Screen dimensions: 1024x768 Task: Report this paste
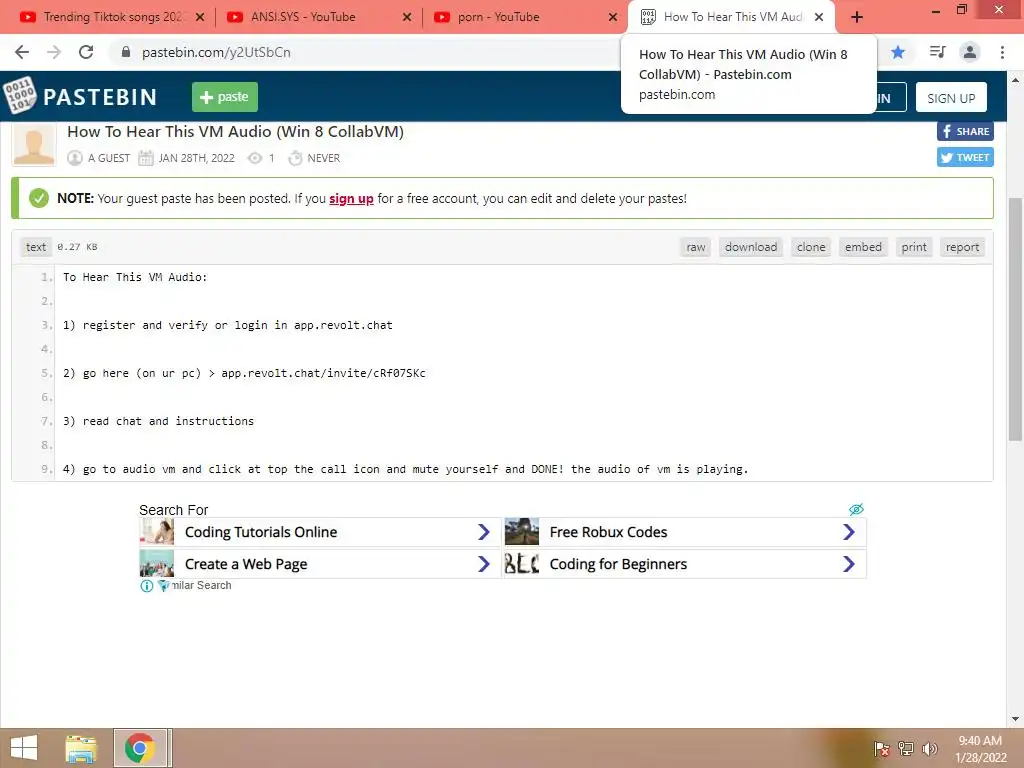point(963,247)
